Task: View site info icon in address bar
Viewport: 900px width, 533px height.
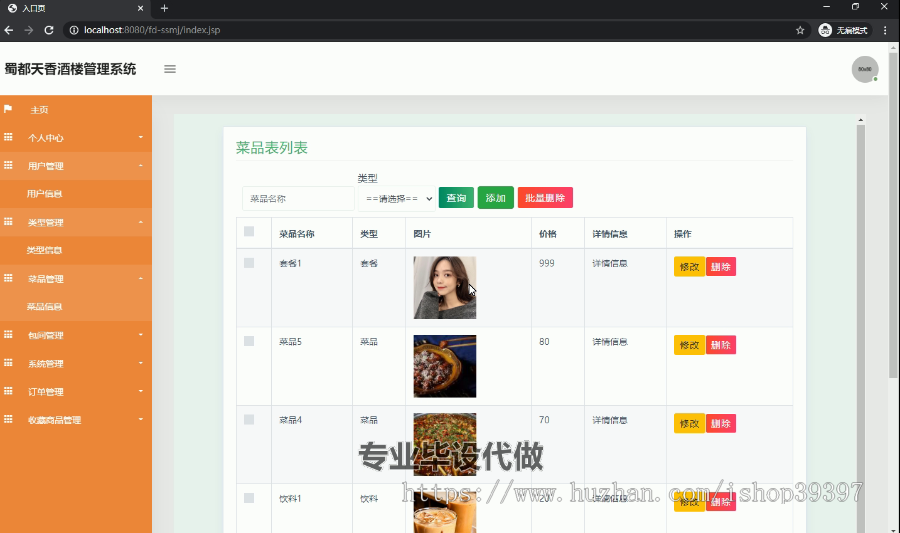Action: click(x=74, y=30)
